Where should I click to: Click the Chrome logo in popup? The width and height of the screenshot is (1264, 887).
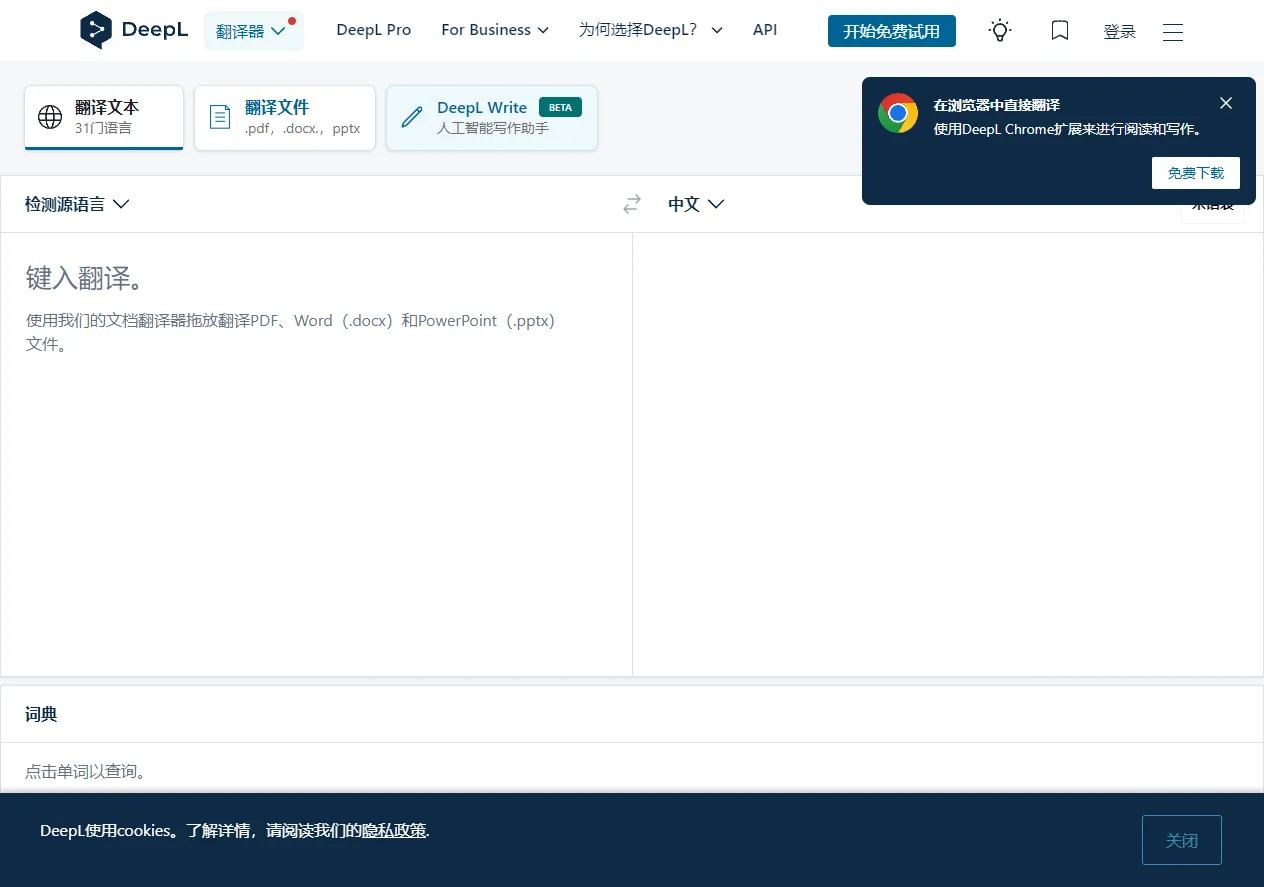[898, 113]
